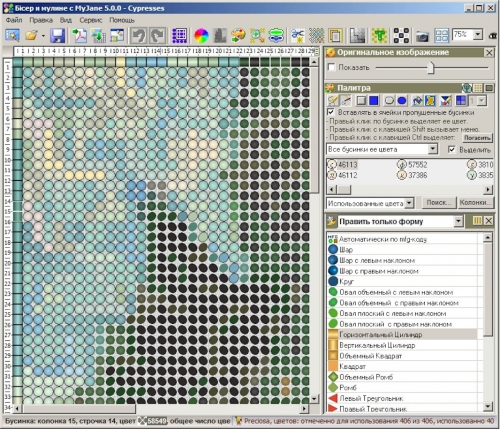
Task: Click the purple bead grid icon
Action: pyautogui.click(x=179, y=35)
